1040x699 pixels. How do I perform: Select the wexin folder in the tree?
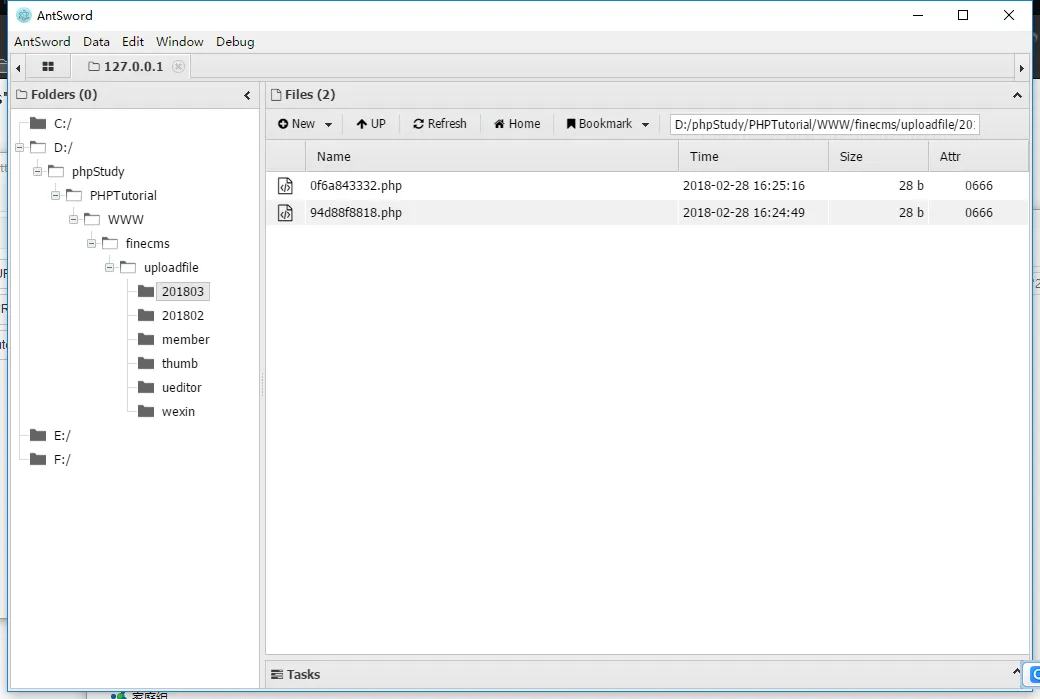coord(178,411)
